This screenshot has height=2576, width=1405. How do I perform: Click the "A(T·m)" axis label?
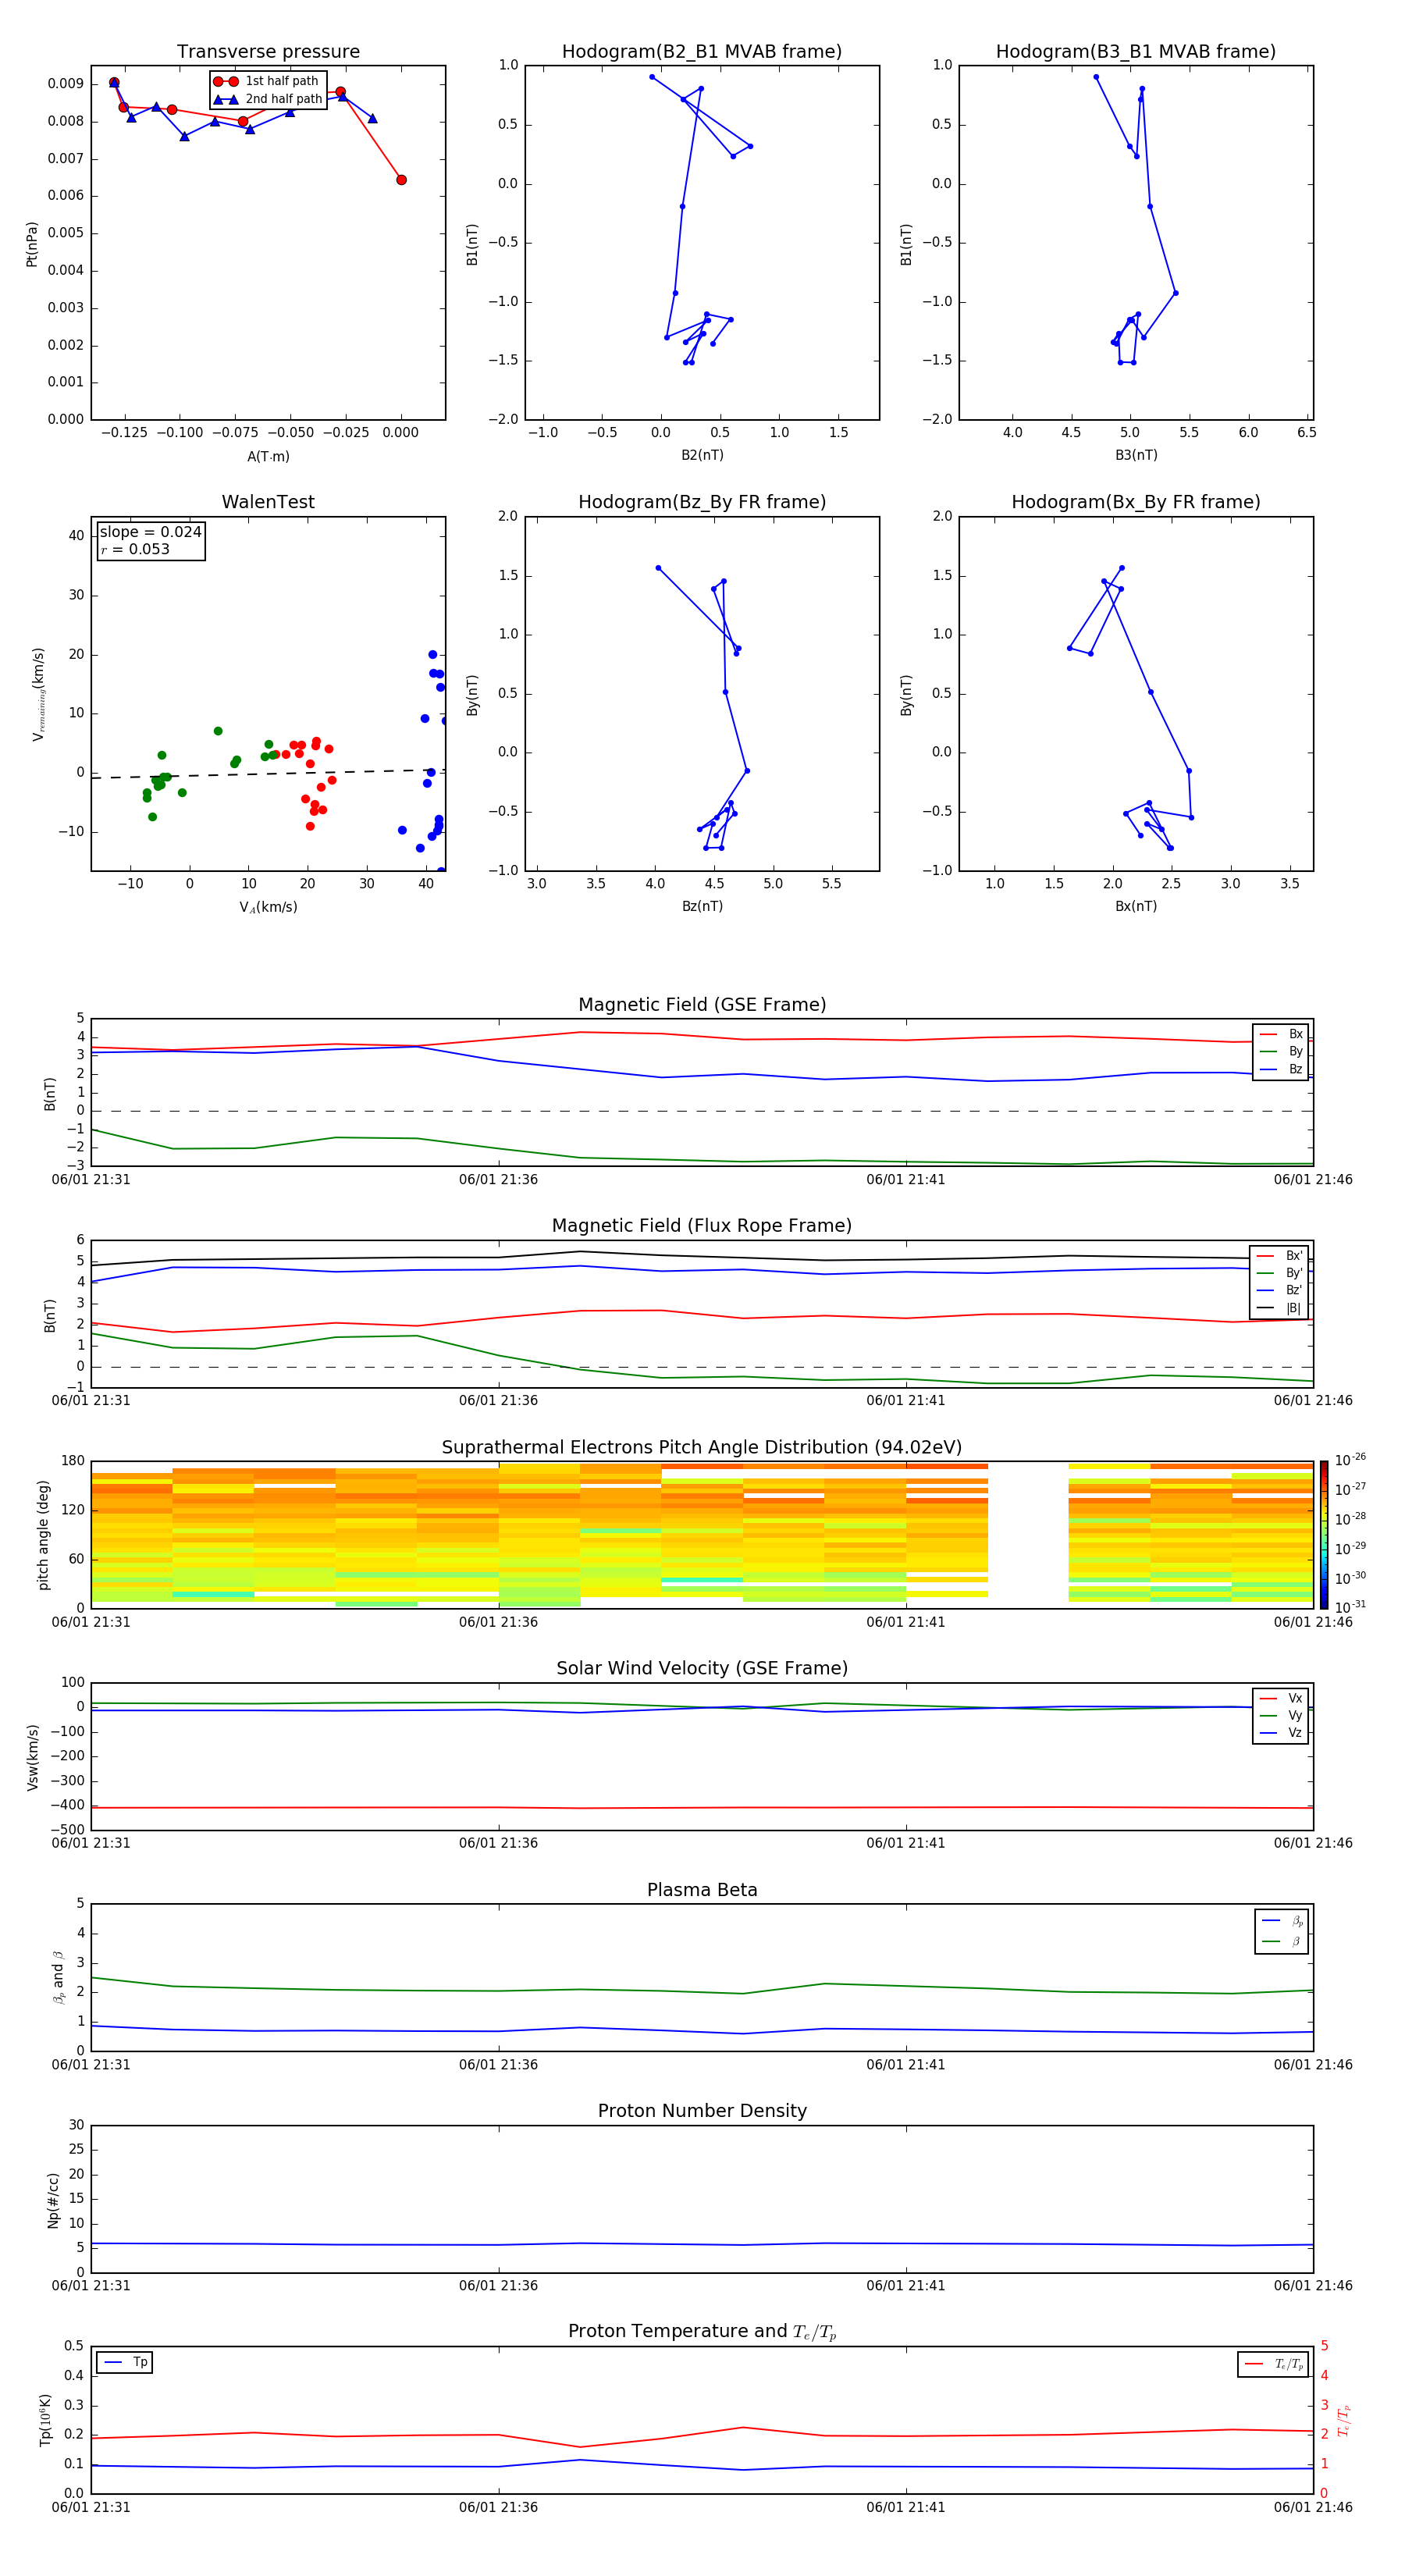tap(268, 457)
